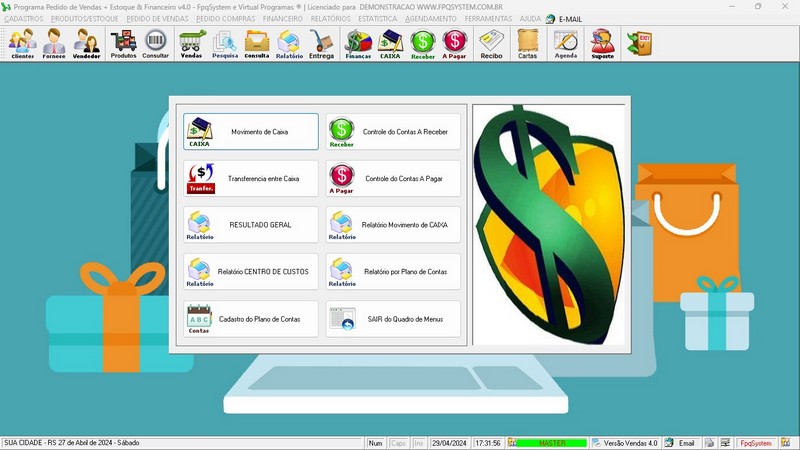Click the 17:31:56 clock in status bar
This screenshot has height=450, width=800.
tap(488, 443)
